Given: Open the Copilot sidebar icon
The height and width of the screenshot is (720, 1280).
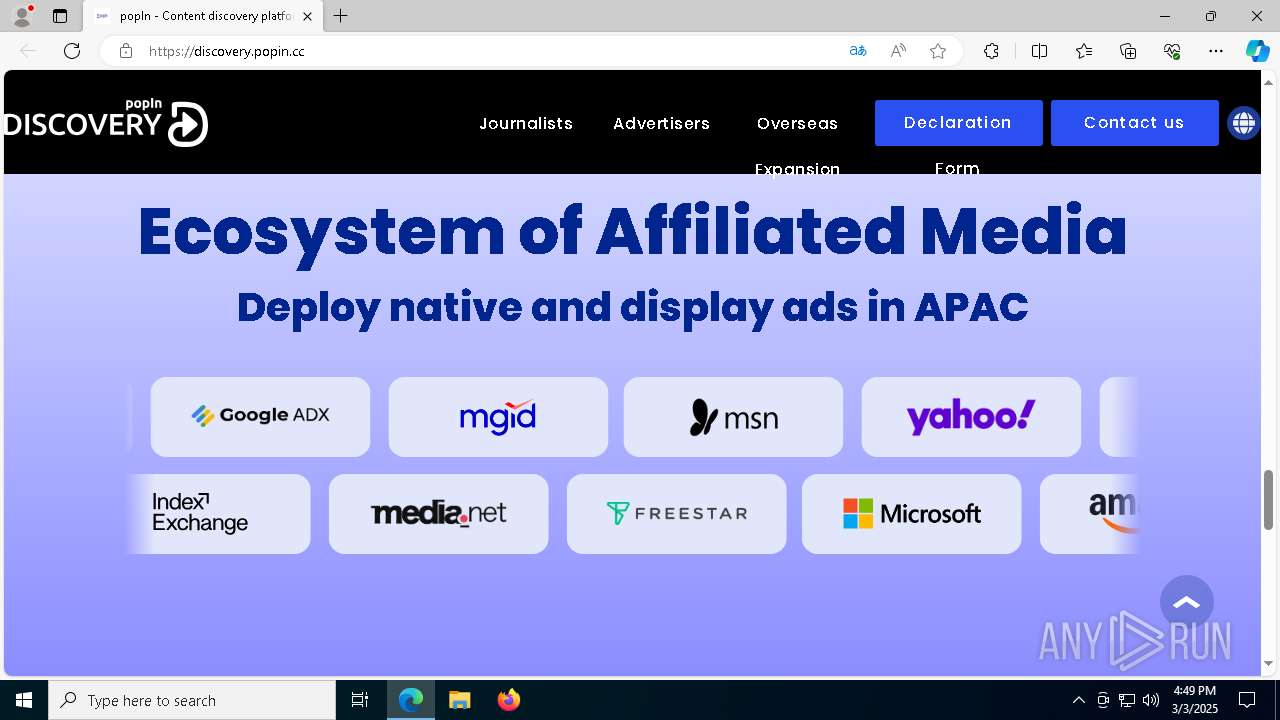Looking at the screenshot, I should click(x=1257, y=51).
